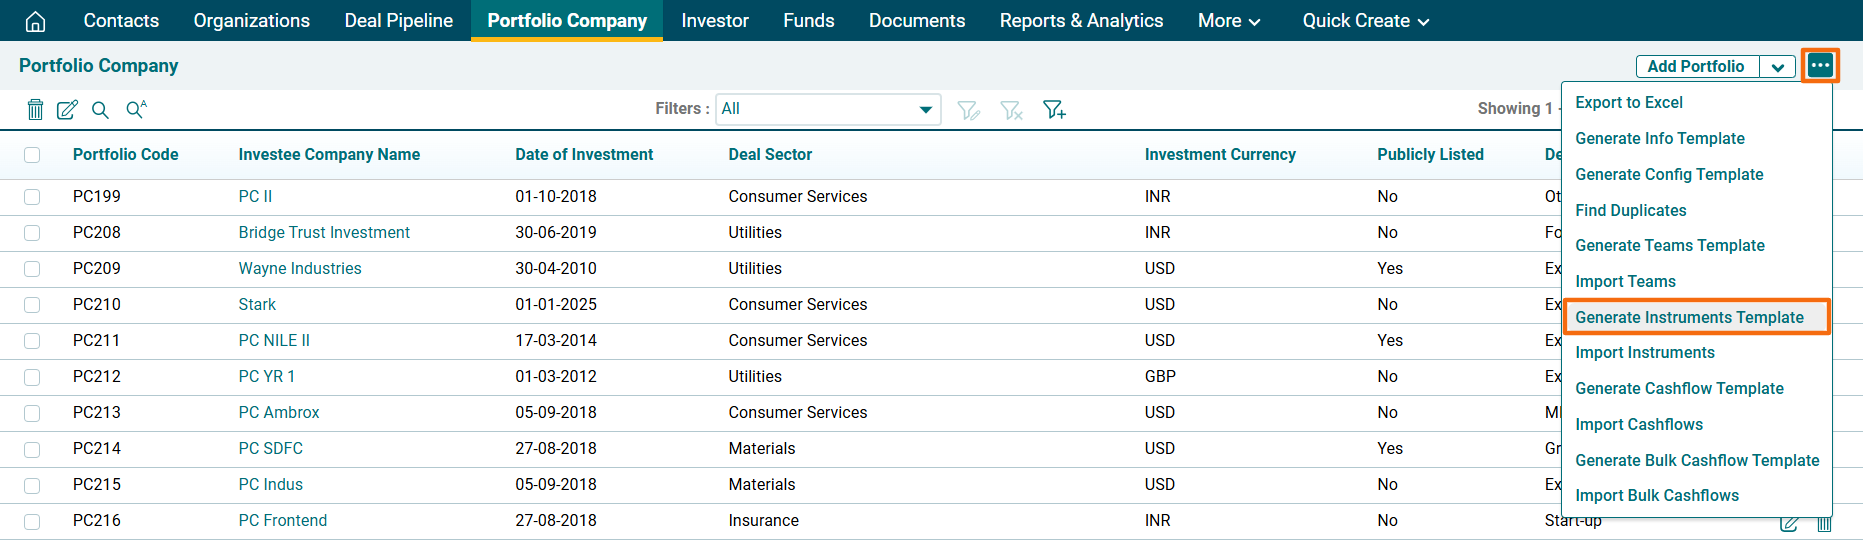Check the select-all checkbox in table header
Screen dimensions: 1863x540
coord(32,155)
